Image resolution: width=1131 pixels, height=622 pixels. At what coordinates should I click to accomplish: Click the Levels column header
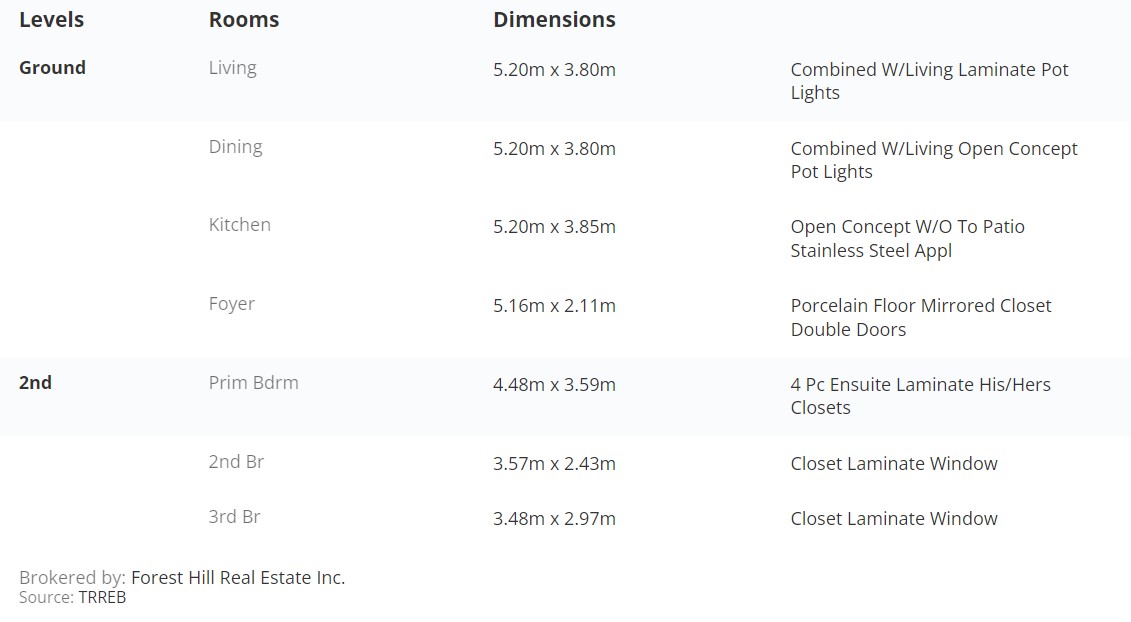pos(51,19)
